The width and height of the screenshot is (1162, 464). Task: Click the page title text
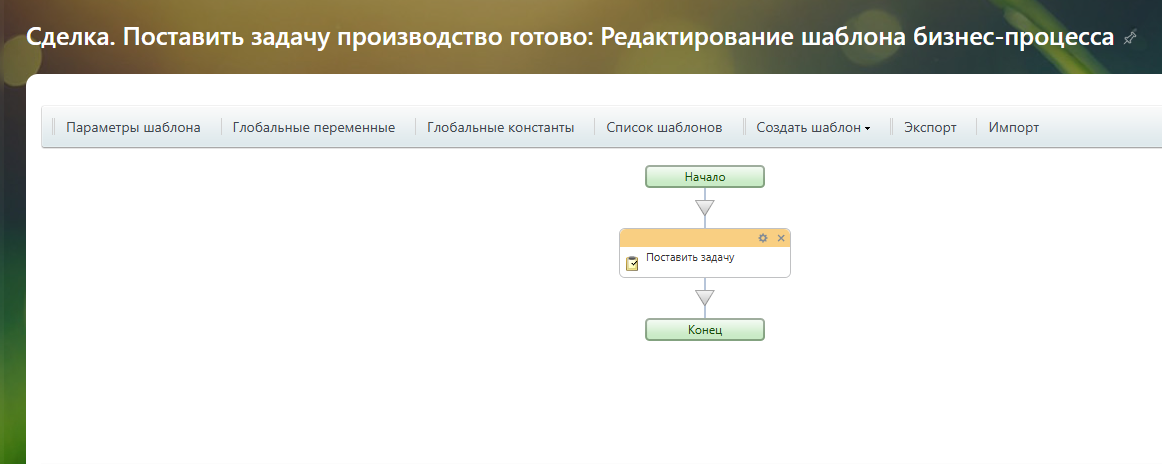click(569, 38)
